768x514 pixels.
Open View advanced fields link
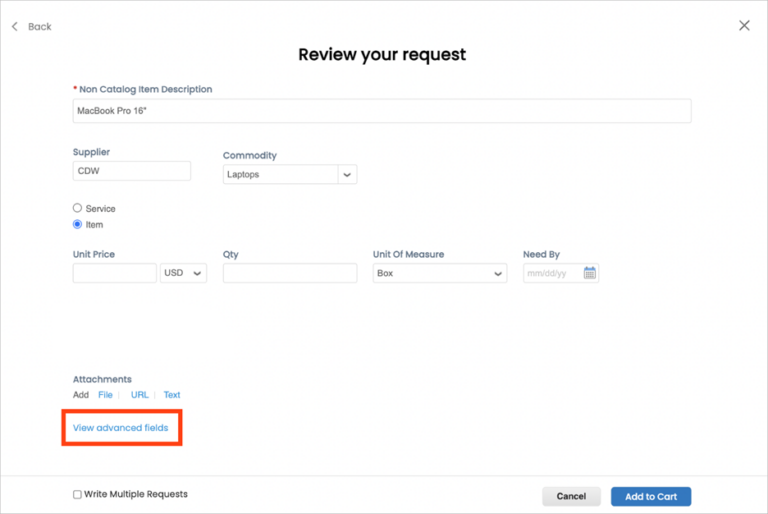tap(121, 428)
